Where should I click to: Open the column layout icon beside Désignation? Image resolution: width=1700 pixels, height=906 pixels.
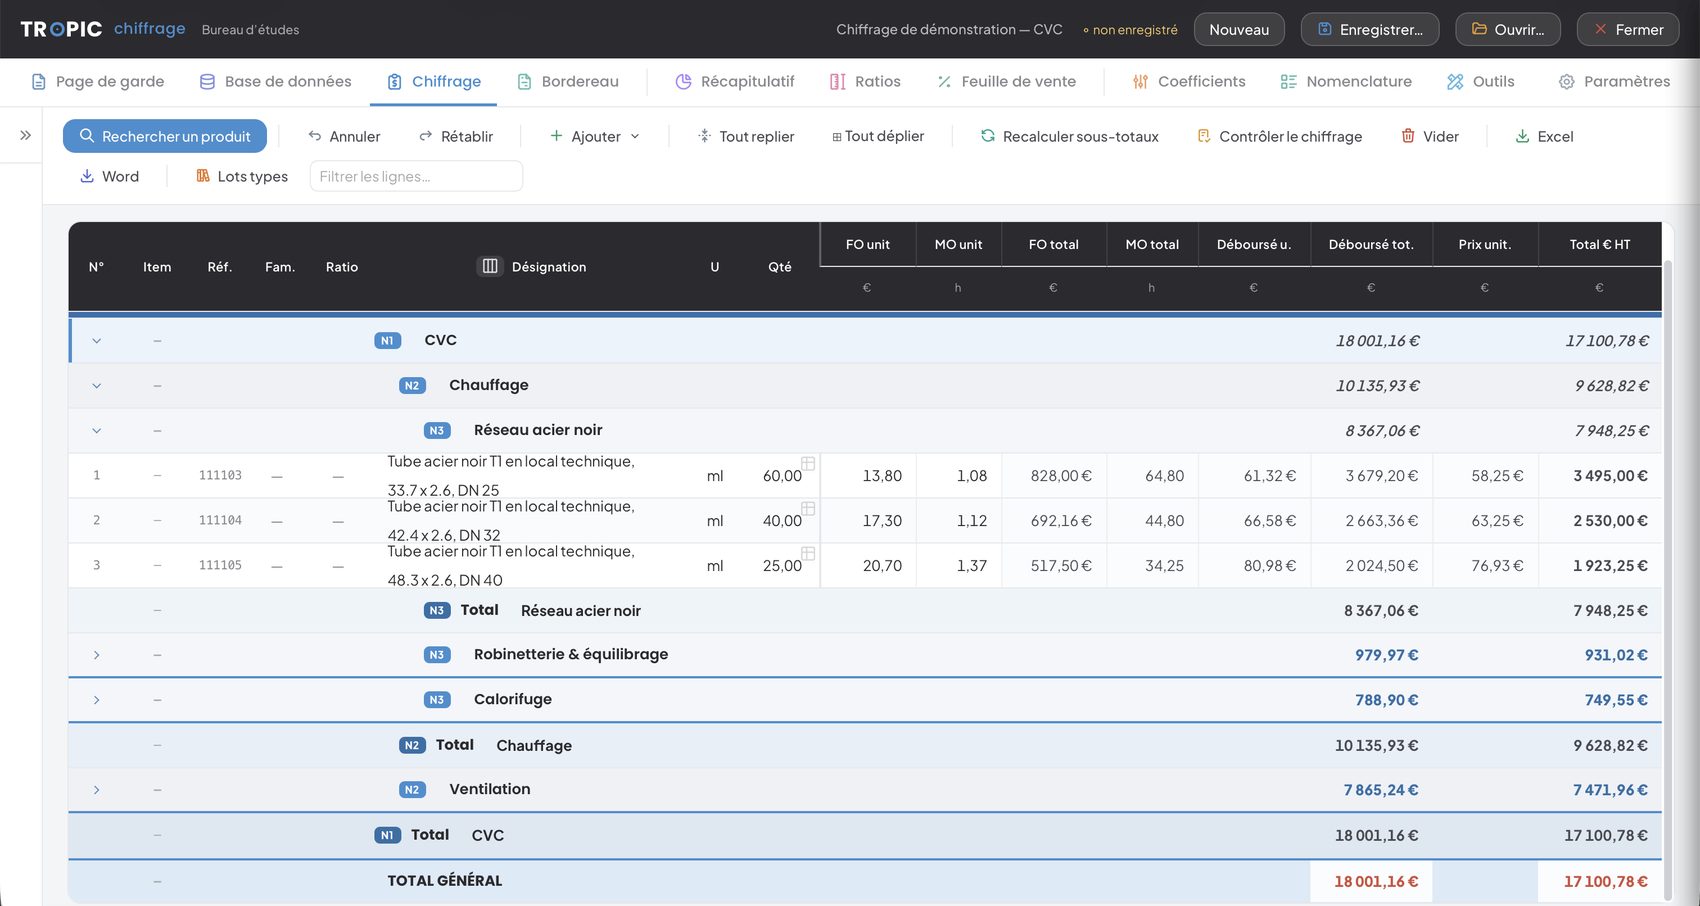[490, 266]
